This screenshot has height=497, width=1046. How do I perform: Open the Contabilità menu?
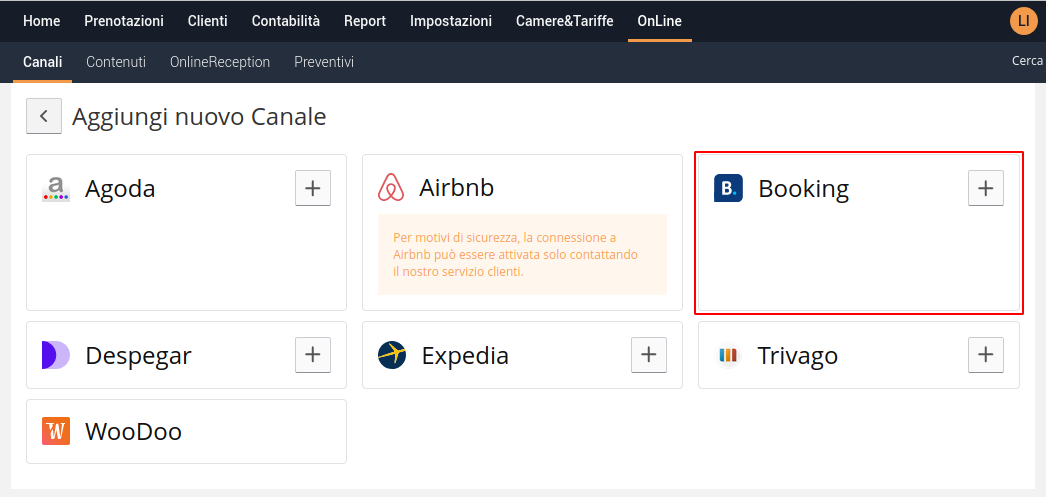286,21
